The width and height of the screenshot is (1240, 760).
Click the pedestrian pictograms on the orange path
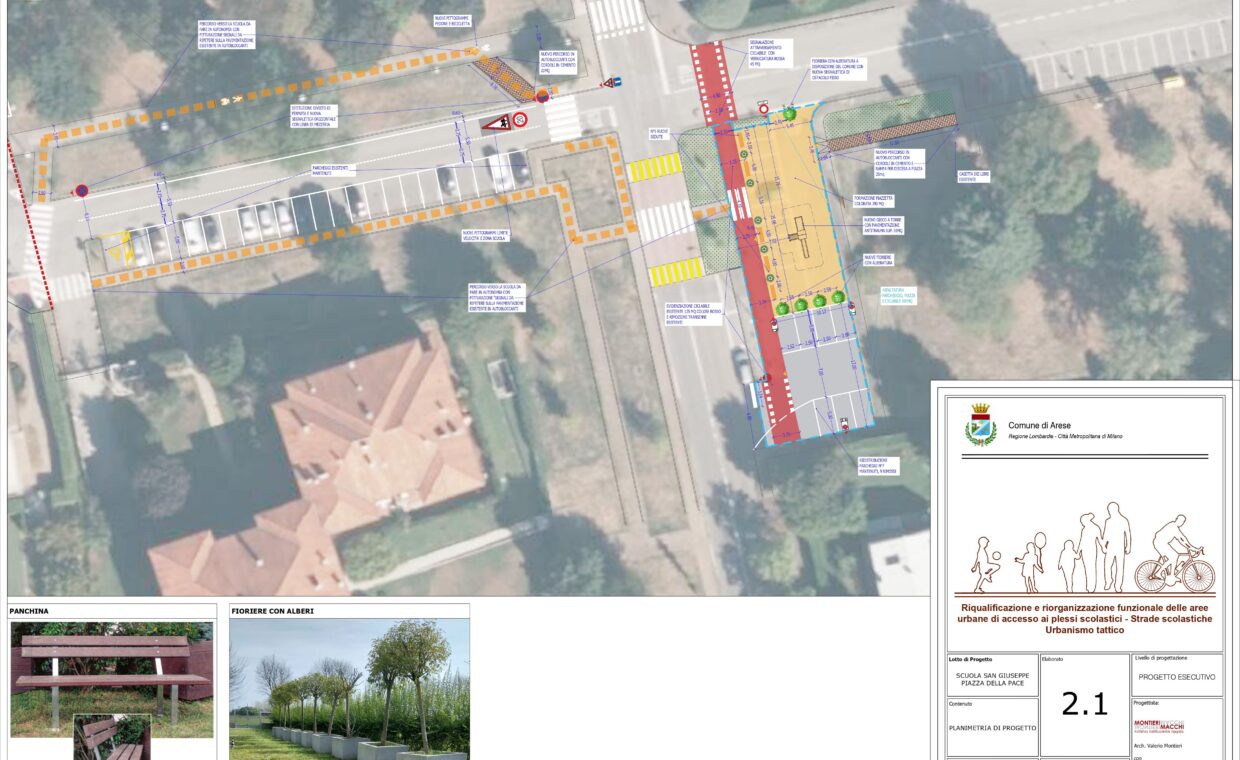[x=231, y=99]
